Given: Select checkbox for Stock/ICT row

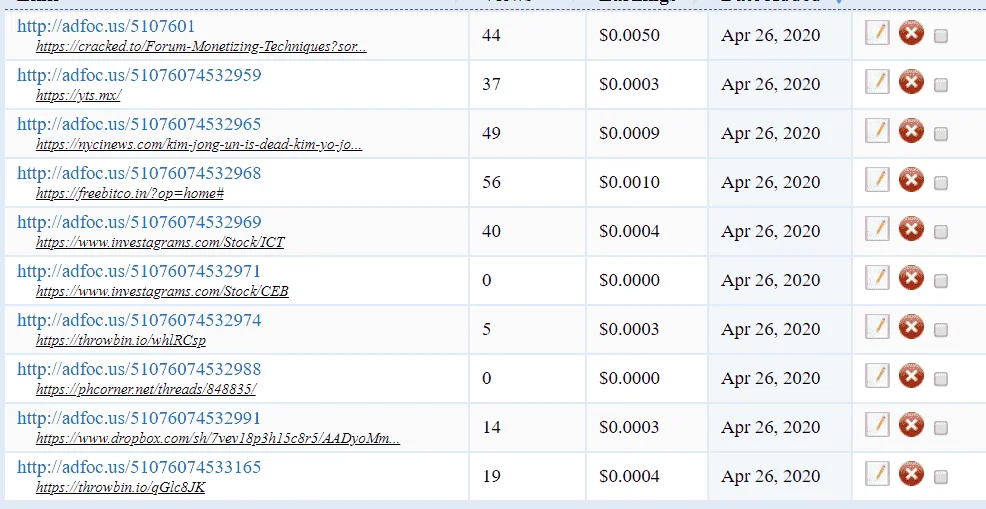Looking at the screenshot, I should pyautogui.click(x=941, y=233).
